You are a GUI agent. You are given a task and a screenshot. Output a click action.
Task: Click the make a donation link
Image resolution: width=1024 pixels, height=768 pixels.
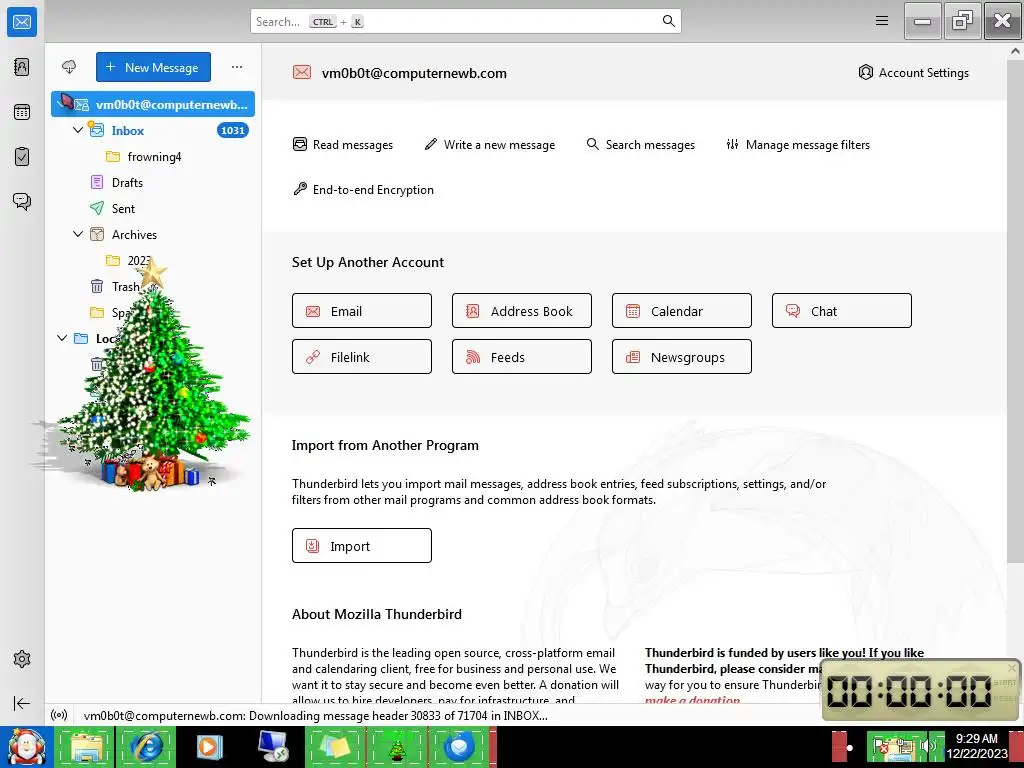[692, 699]
